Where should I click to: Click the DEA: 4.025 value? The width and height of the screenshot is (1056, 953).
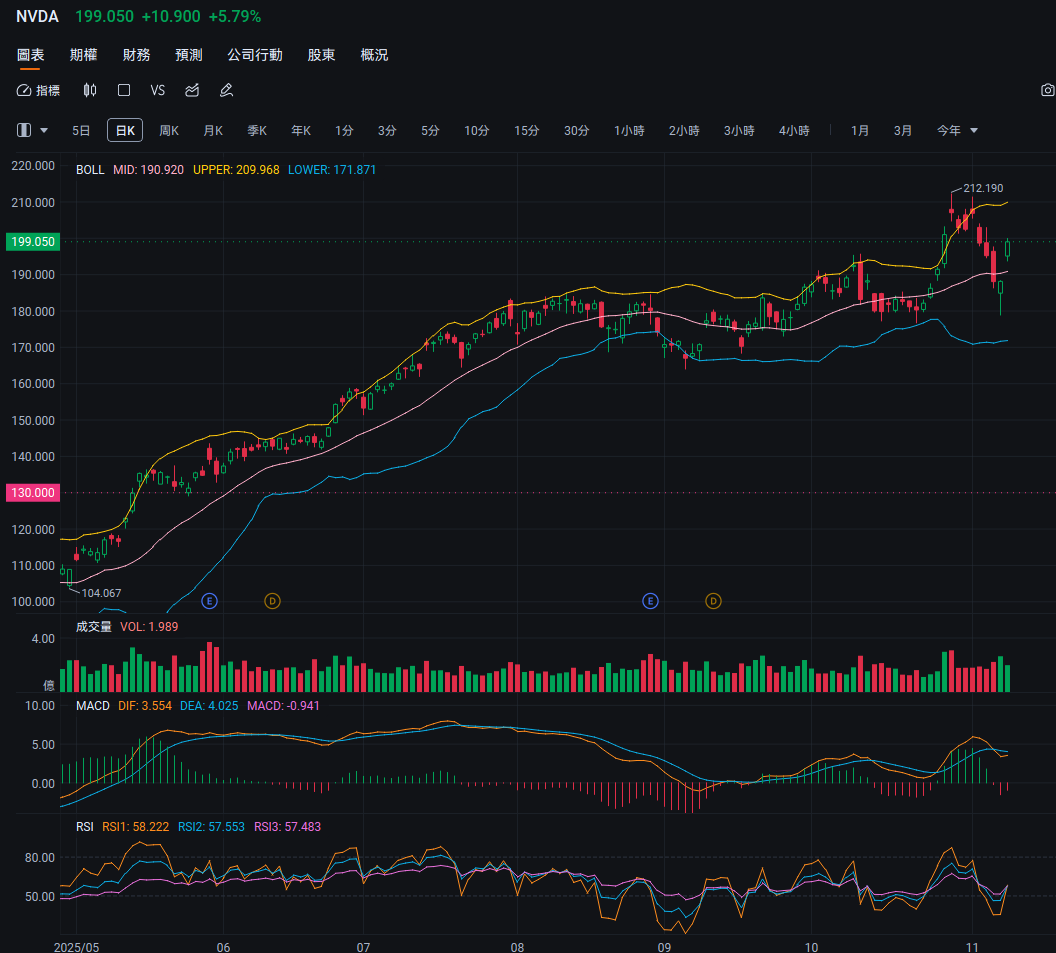tap(209, 706)
